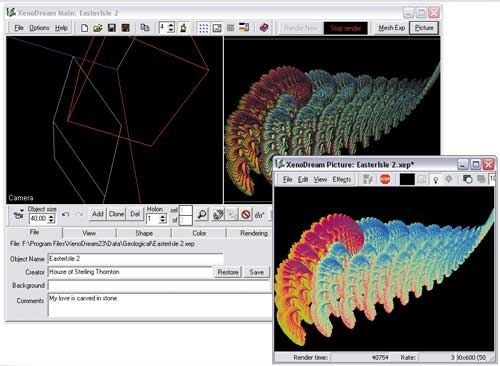Click the Save button beside Creator field
This screenshot has width=500, height=366.
(x=257, y=272)
